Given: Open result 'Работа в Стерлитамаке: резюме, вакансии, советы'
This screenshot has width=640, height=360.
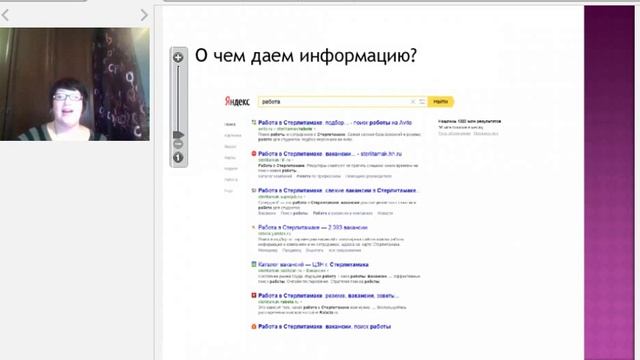Looking at the screenshot, I should pyautogui.click(x=328, y=296).
